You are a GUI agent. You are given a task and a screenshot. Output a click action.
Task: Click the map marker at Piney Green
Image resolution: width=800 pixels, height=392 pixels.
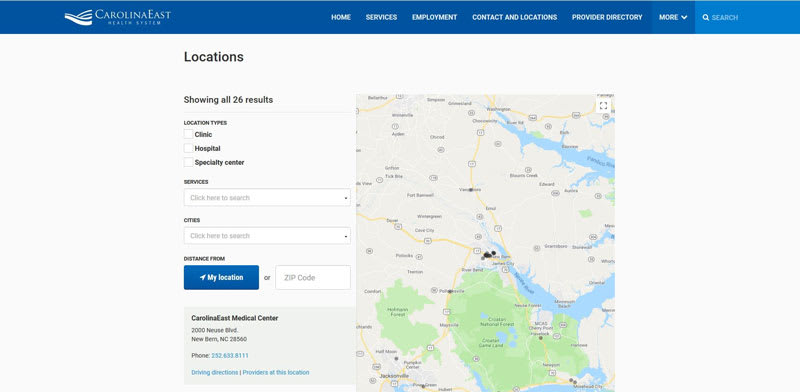point(423,386)
